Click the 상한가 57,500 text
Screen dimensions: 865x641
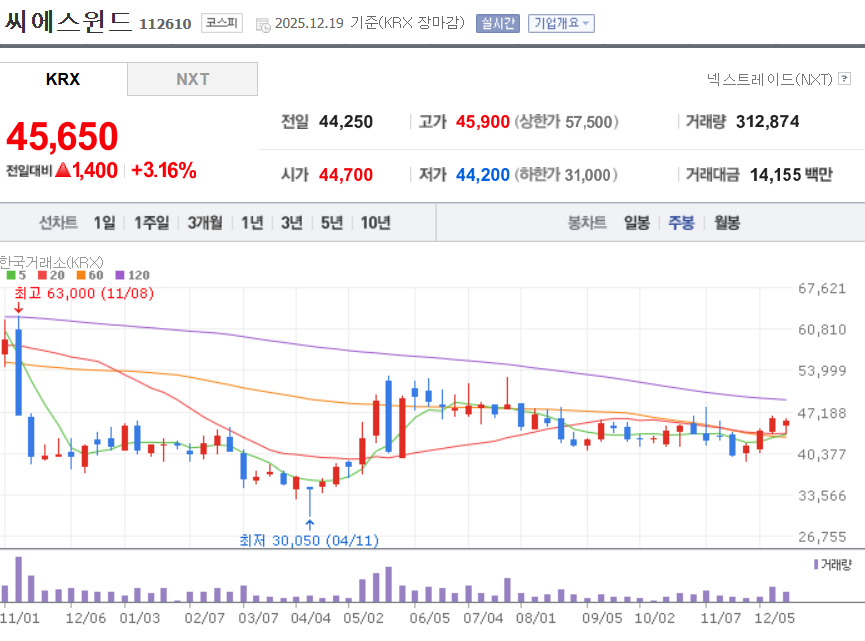(567, 121)
